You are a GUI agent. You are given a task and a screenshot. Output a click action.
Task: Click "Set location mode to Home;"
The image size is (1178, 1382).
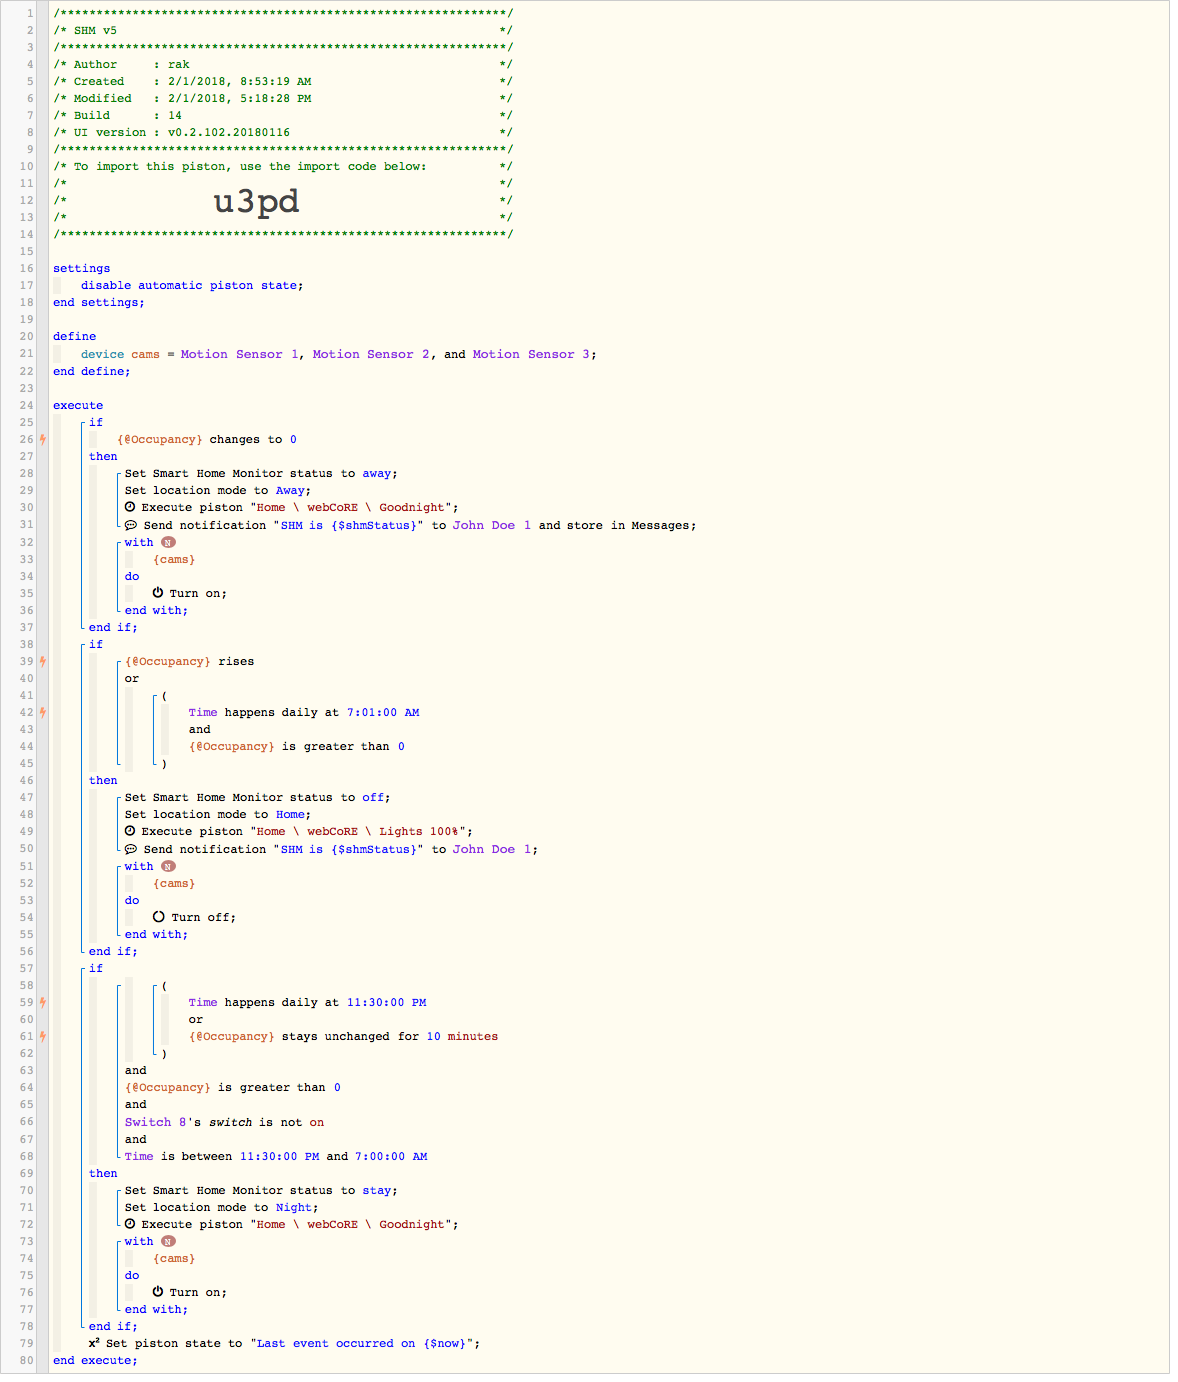click(218, 814)
